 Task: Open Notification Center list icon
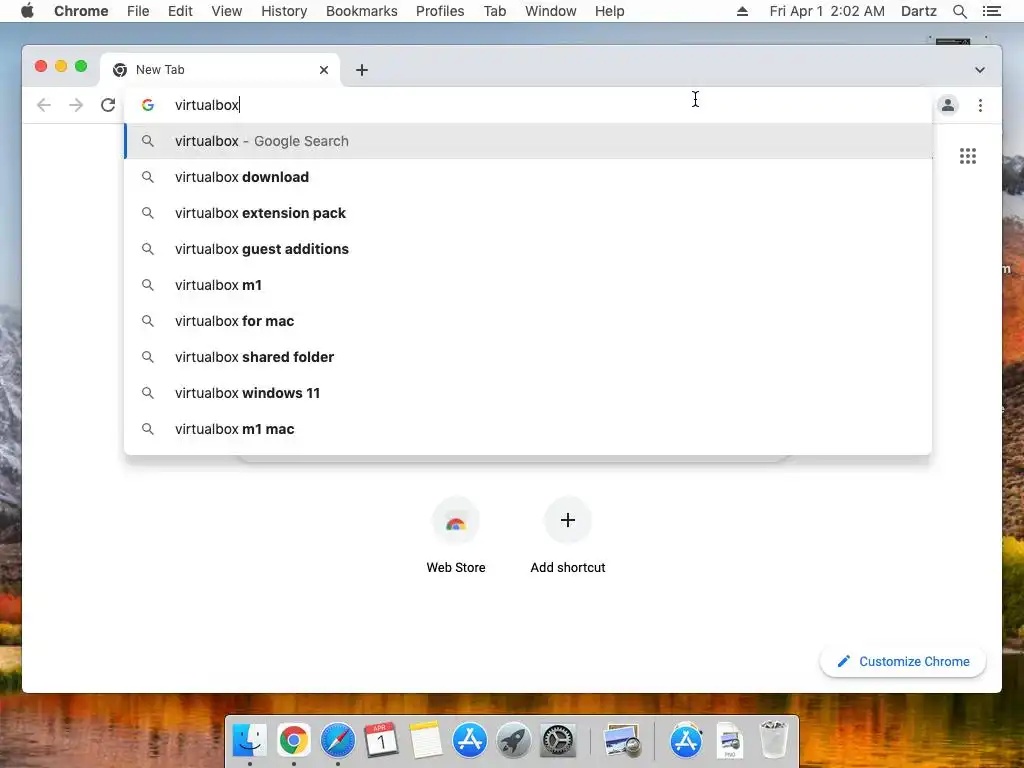click(x=992, y=11)
